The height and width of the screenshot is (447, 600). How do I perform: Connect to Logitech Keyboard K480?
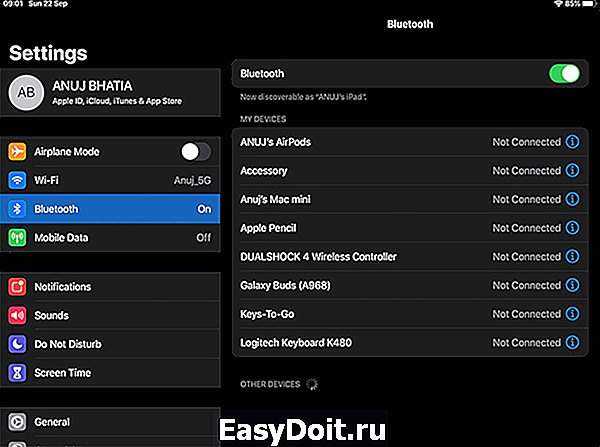(410, 343)
